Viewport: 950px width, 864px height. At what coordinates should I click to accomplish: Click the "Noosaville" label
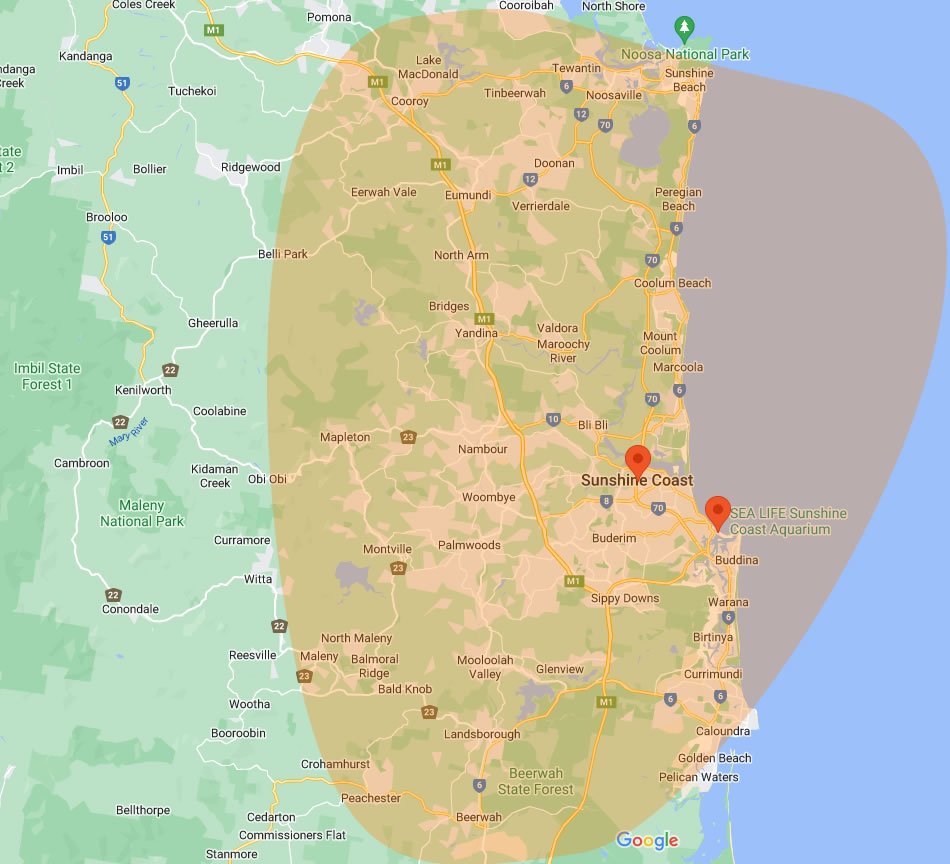pos(614,95)
